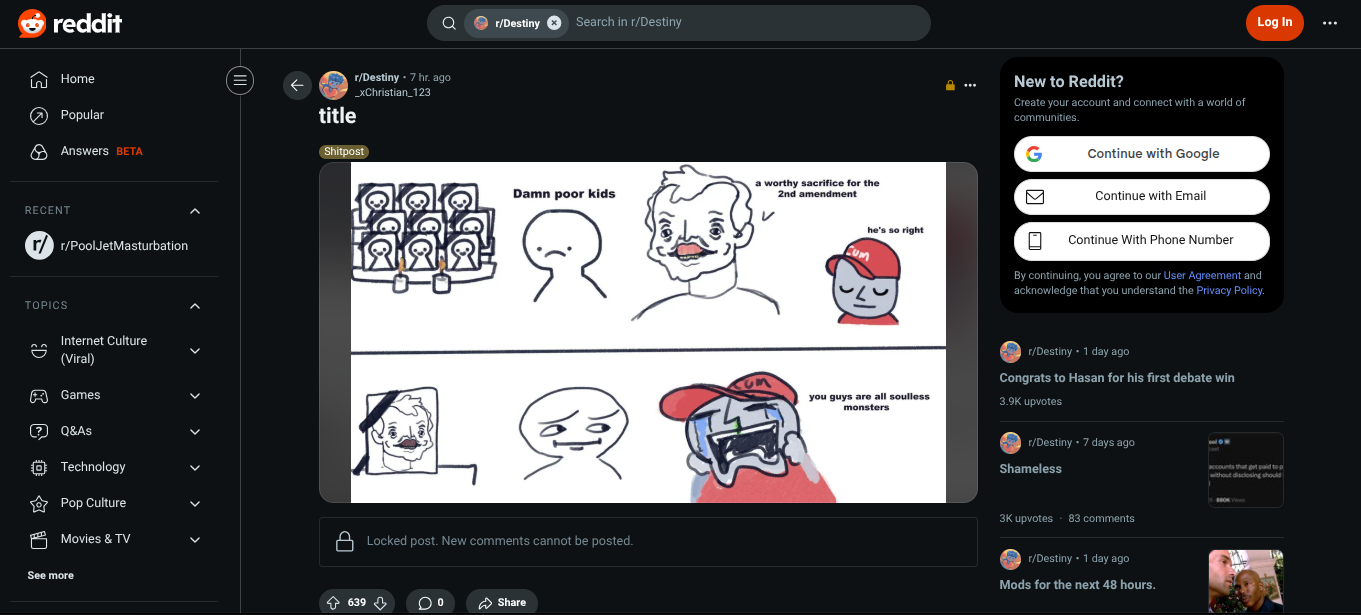
Task: Open the post's three-dot options menu
Action: click(x=970, y=85)
